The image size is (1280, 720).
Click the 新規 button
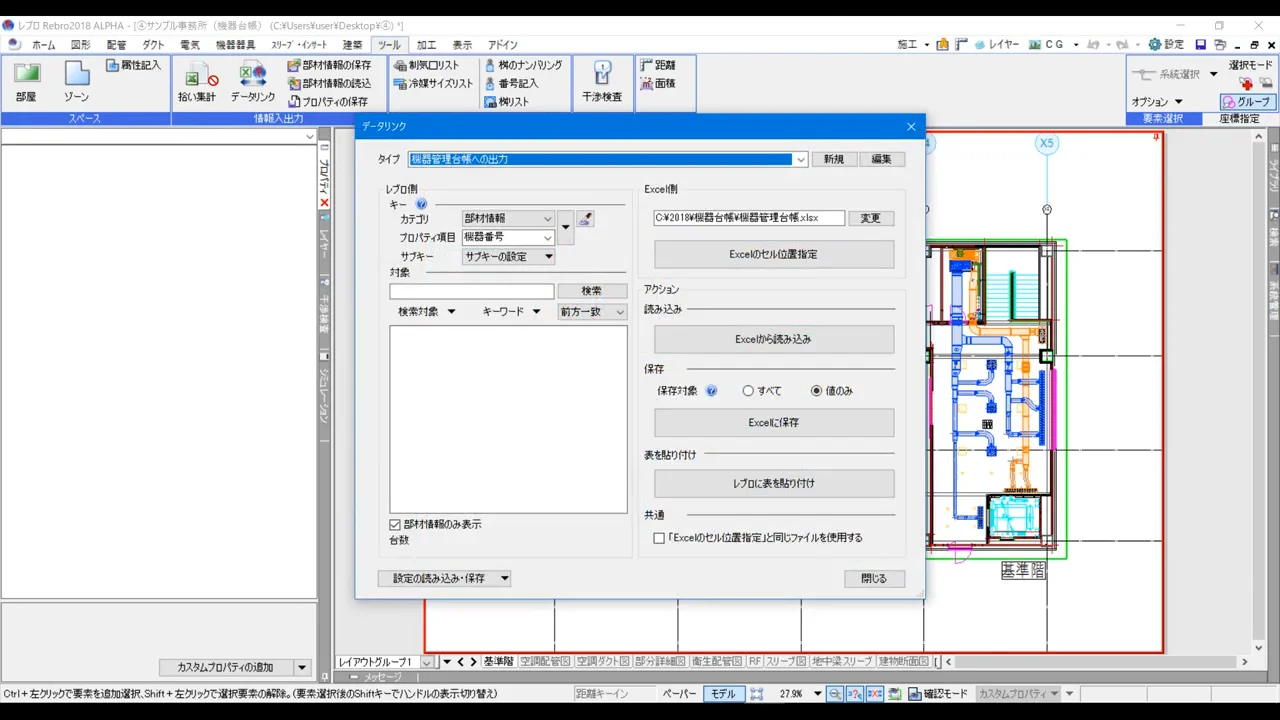point(834,159)
